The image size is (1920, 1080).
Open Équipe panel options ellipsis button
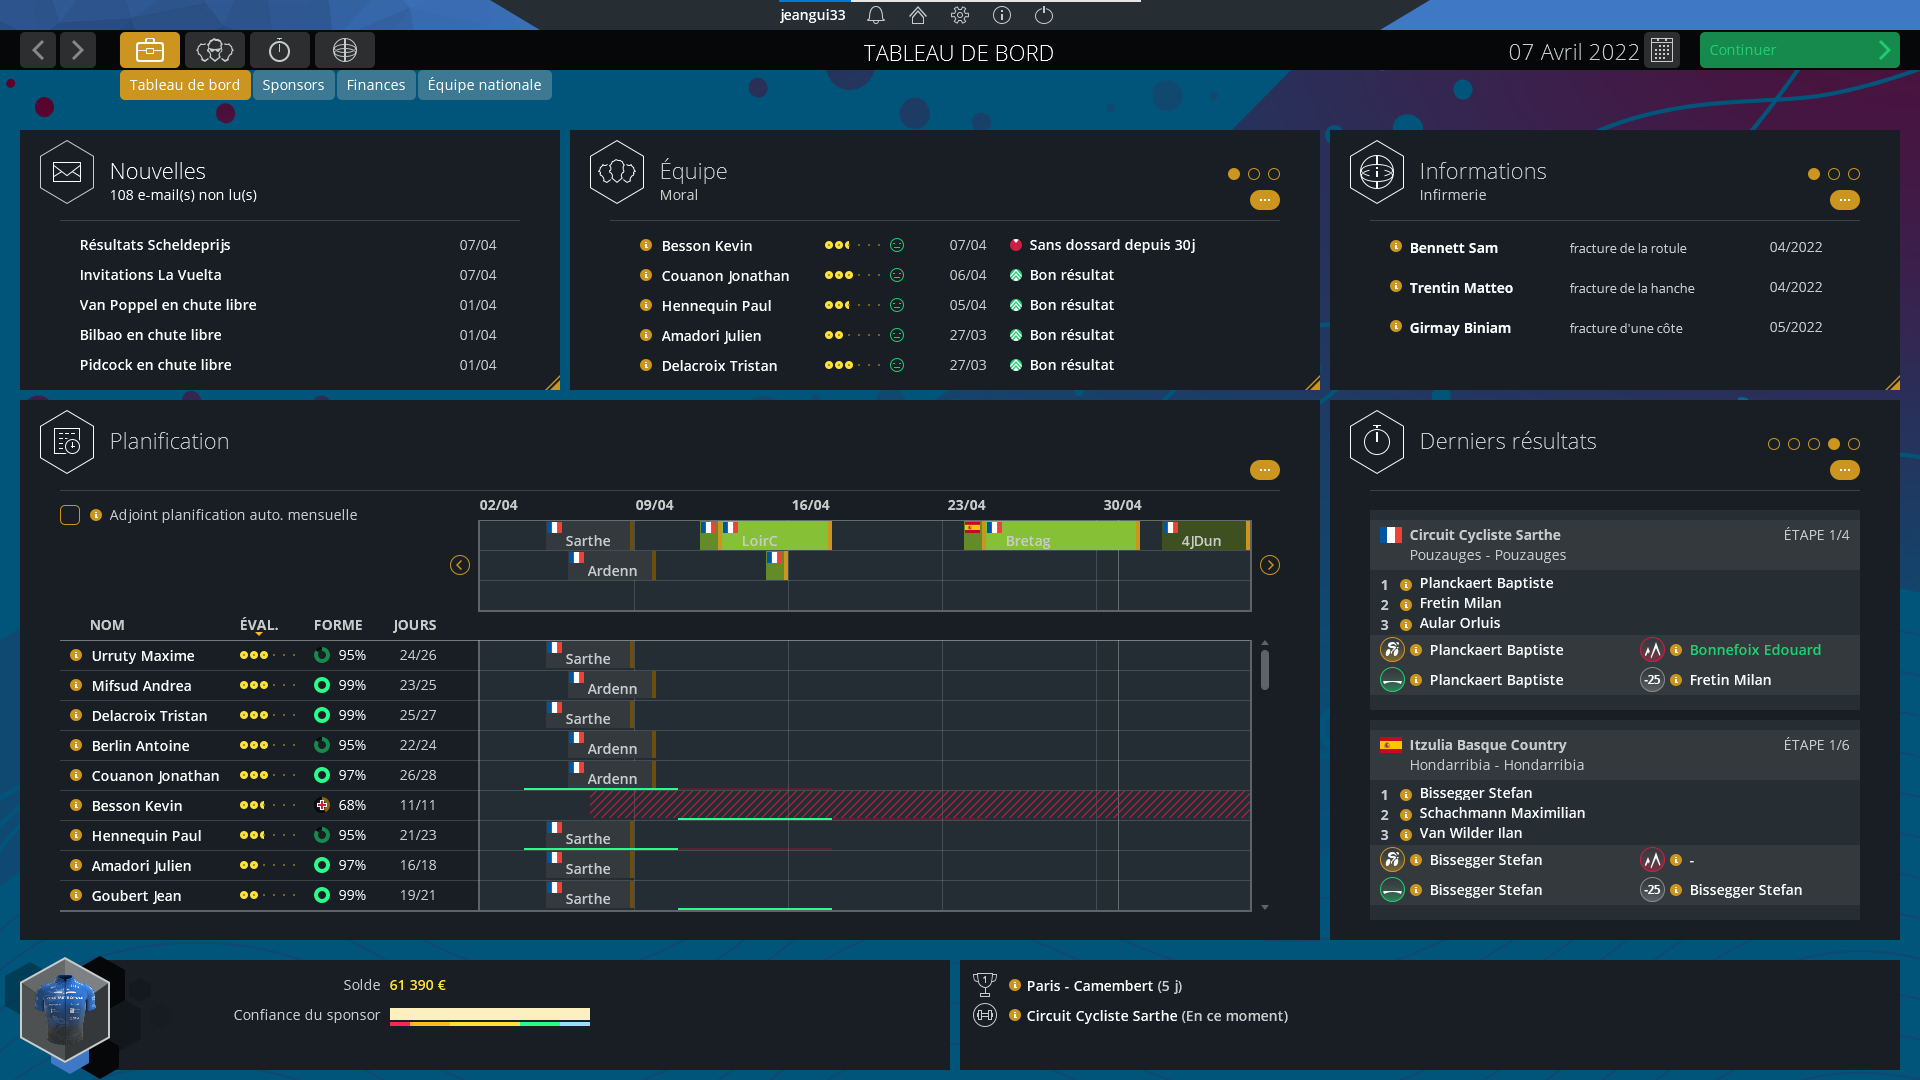tap(1265, 200)
